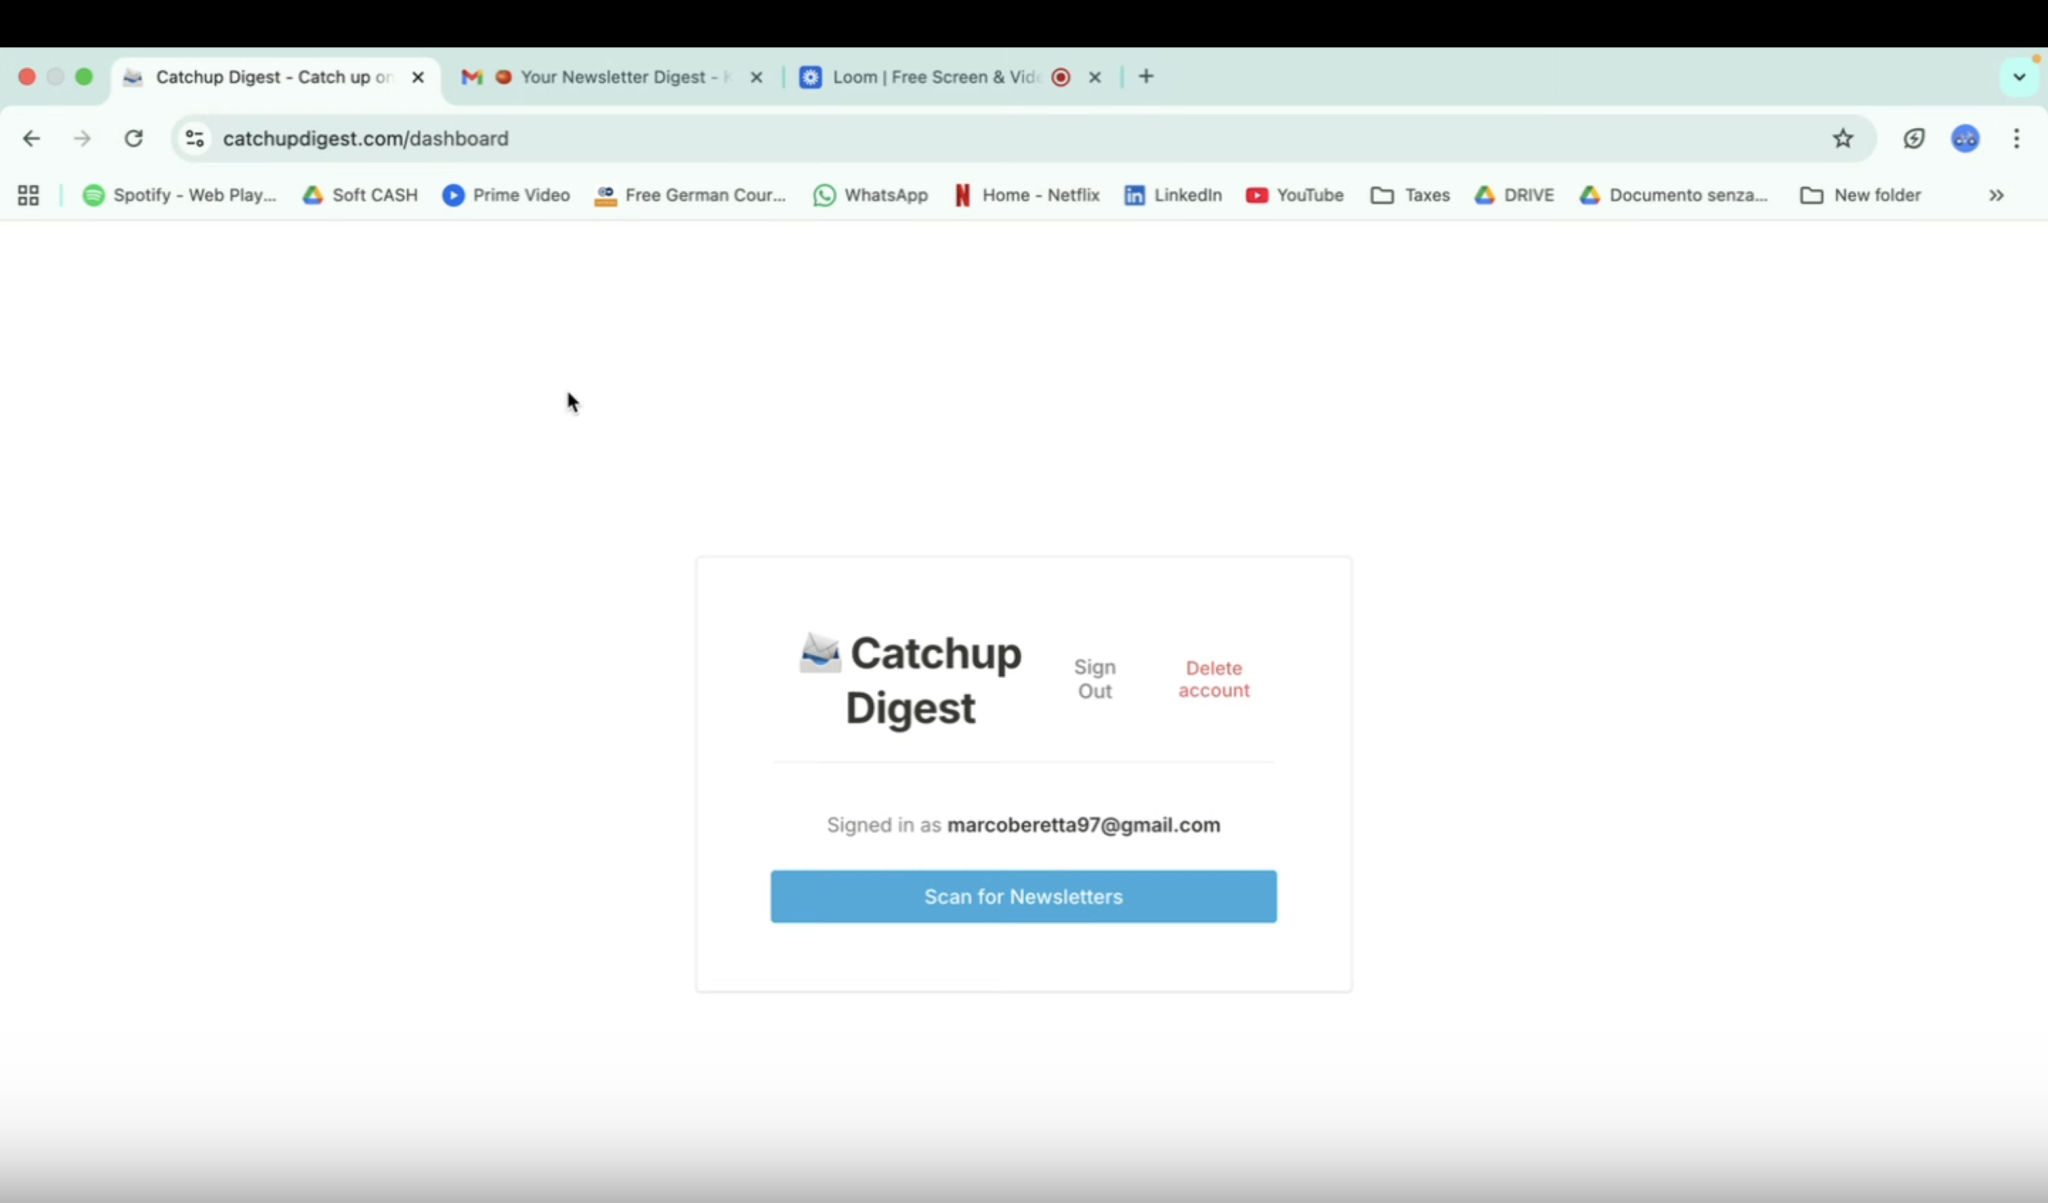Open the Spotify - Web Player bookmark
This screenshot has width=2048, height=1203.
click(179, 195)
